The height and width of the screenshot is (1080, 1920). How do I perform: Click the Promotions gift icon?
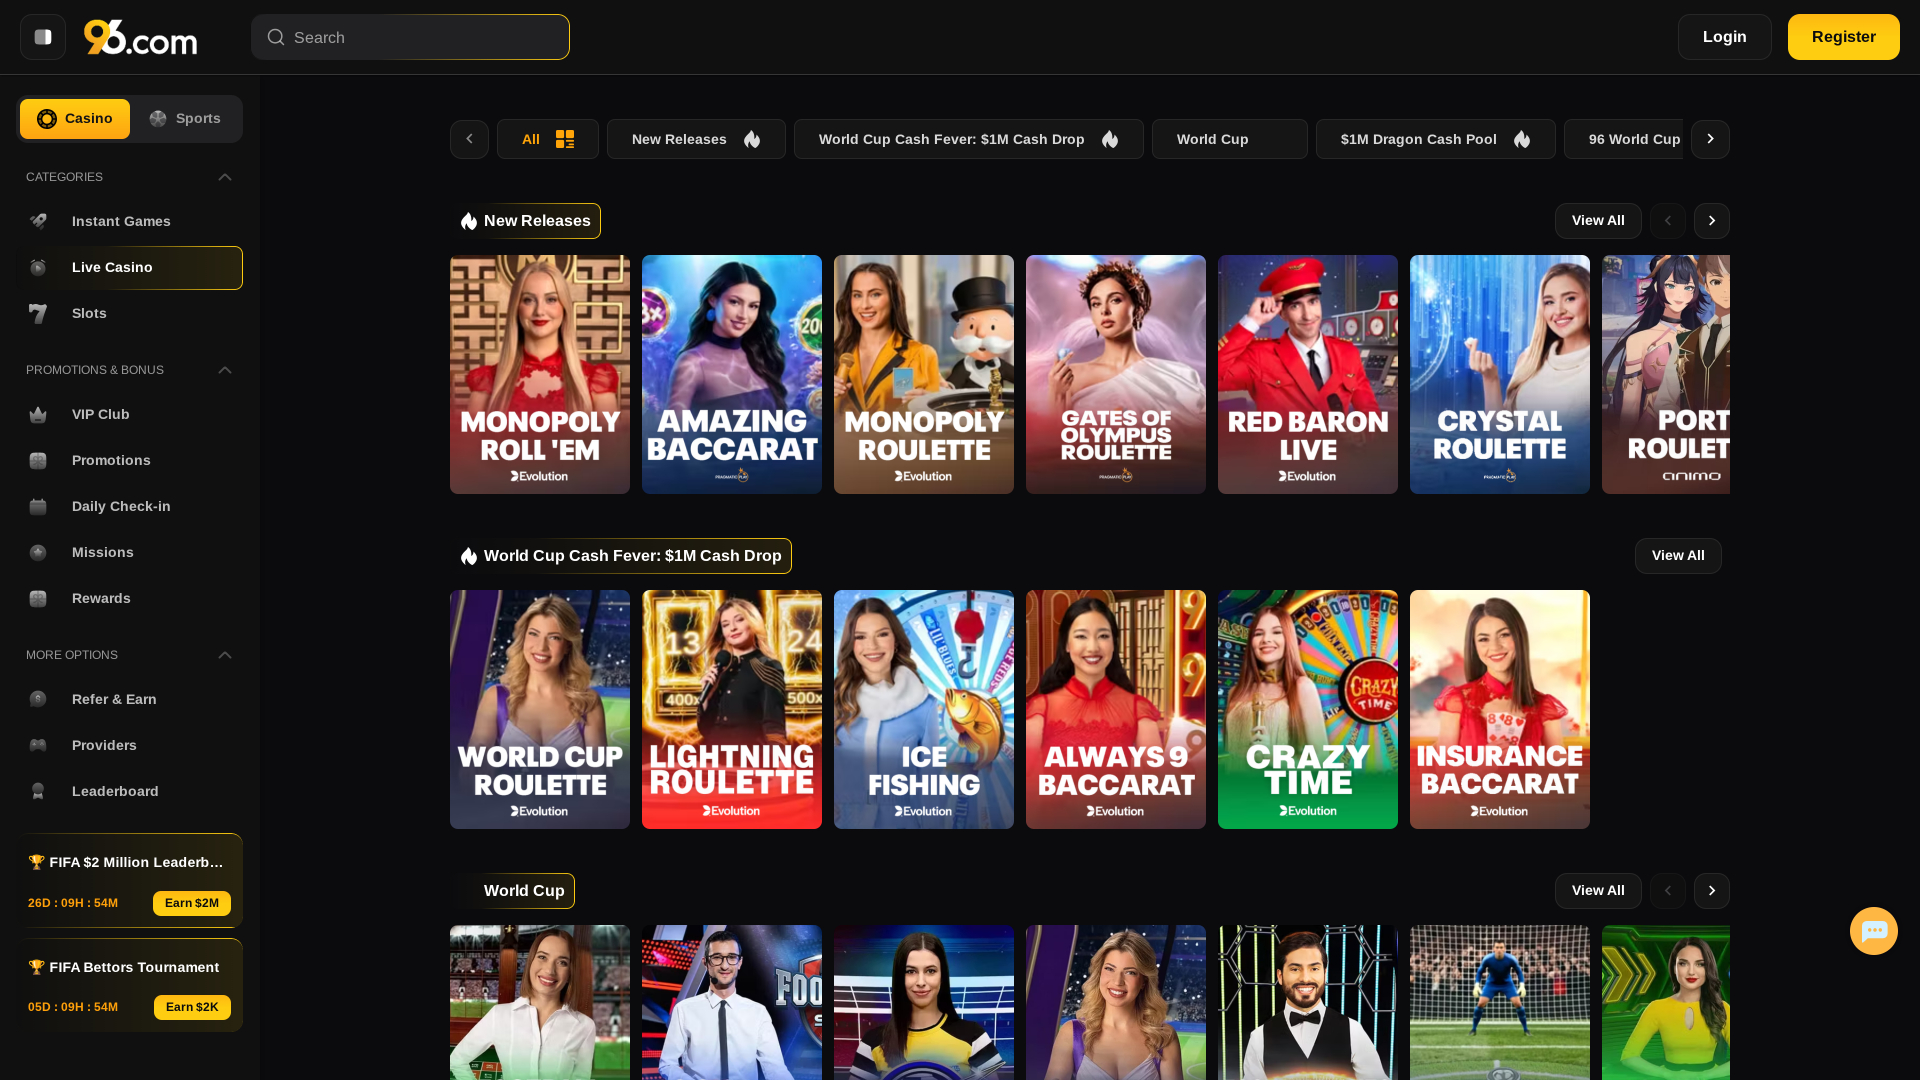pyautogui.click(x=38, y=460)
